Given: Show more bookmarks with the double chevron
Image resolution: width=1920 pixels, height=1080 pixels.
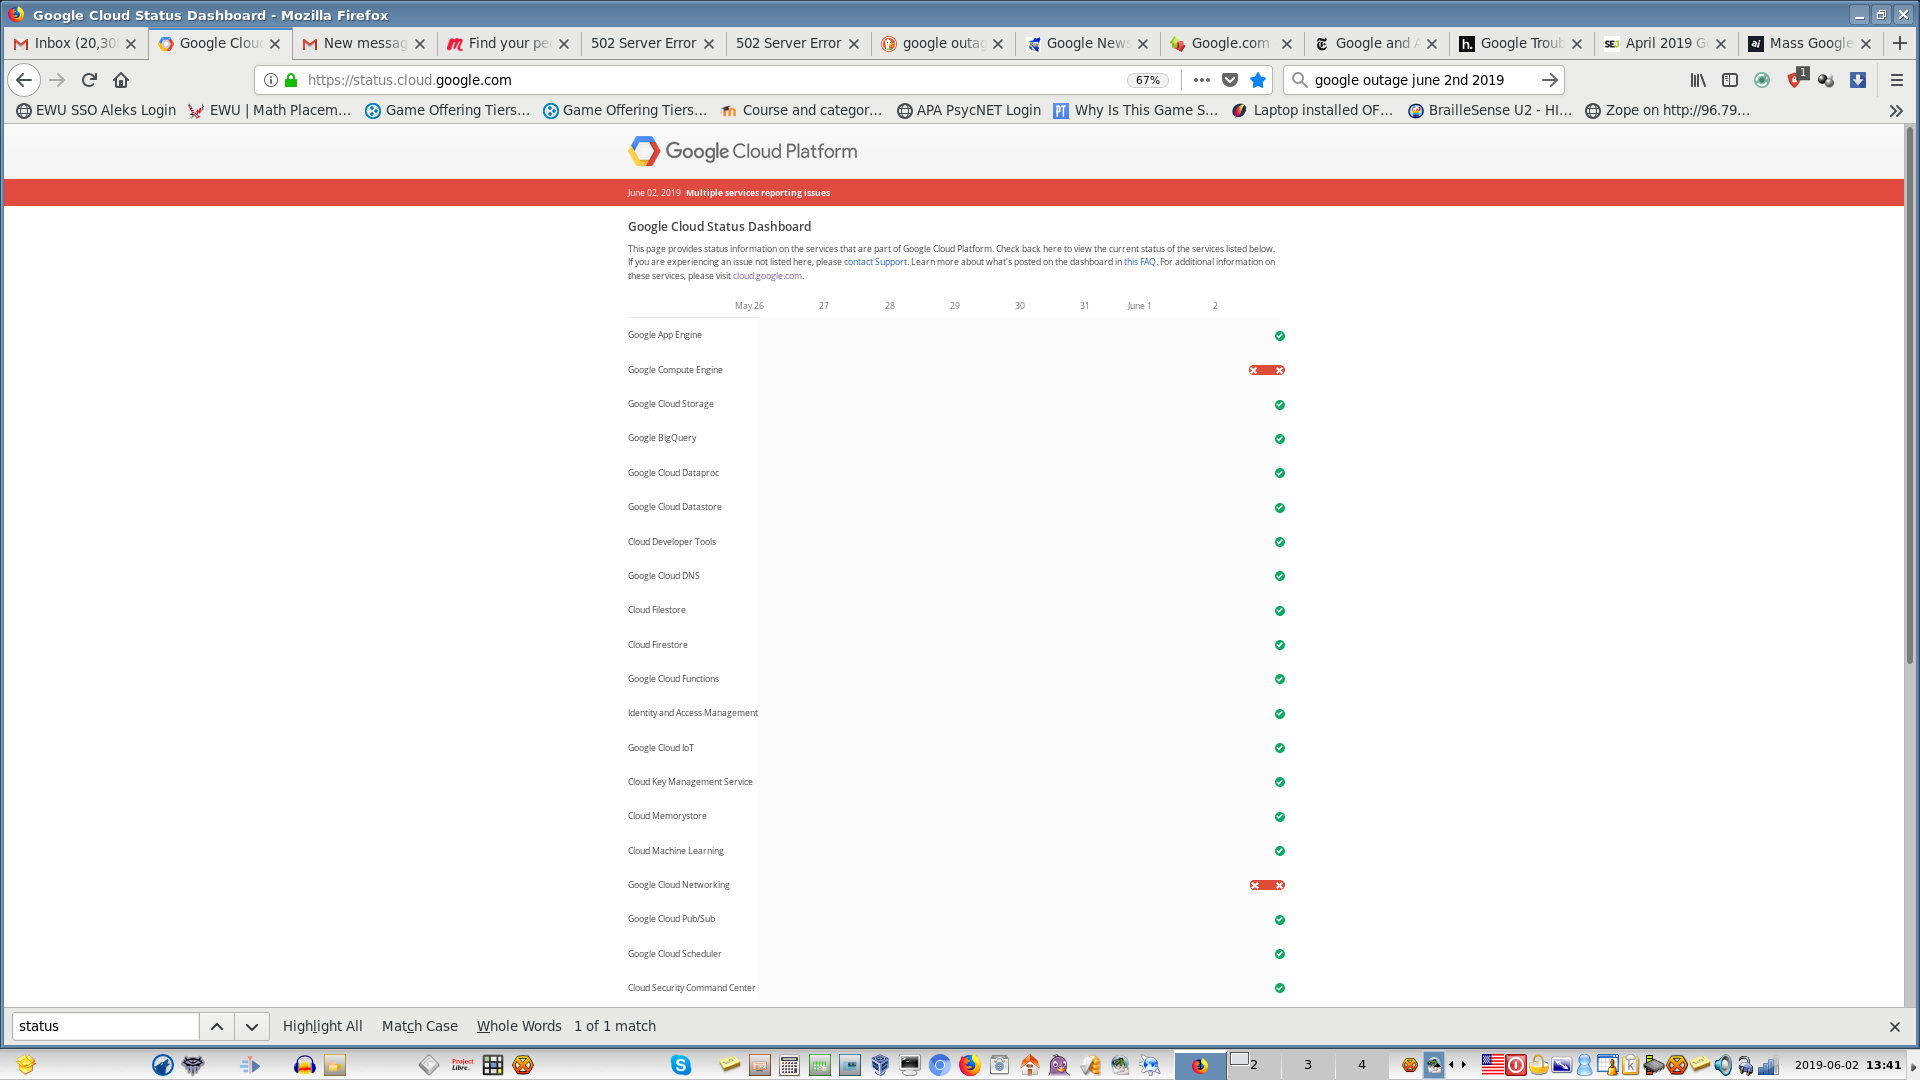Looking at the screenshot, I should tap(1896, 111).
